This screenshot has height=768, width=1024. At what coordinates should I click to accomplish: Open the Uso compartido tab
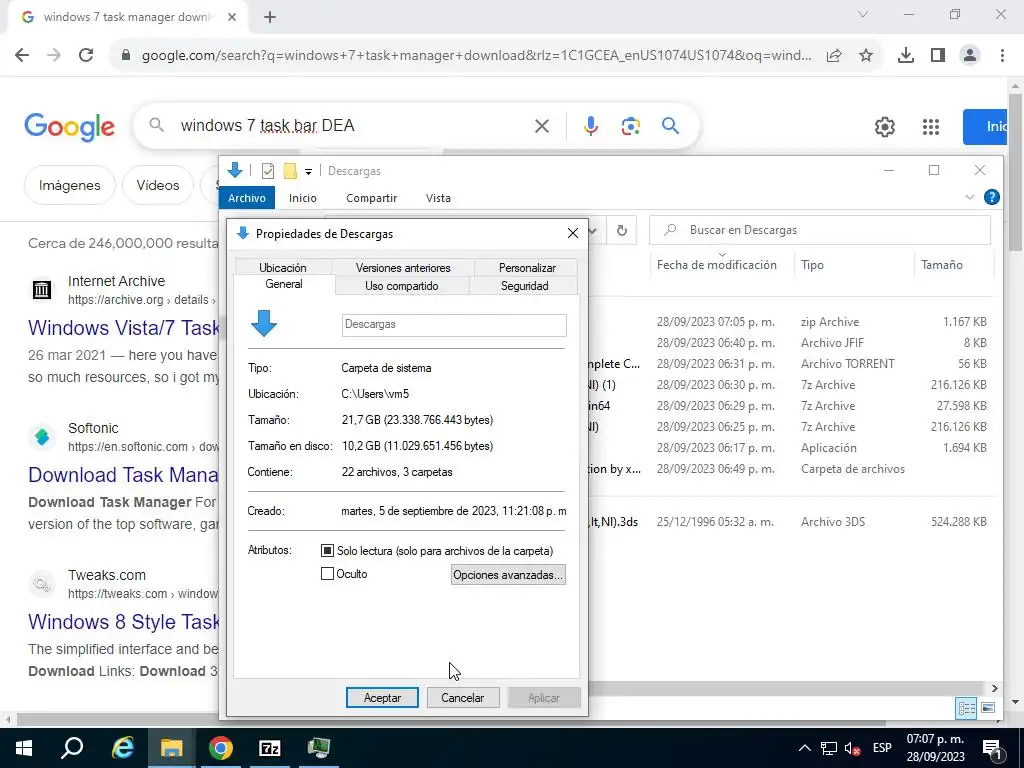(402, 285)
